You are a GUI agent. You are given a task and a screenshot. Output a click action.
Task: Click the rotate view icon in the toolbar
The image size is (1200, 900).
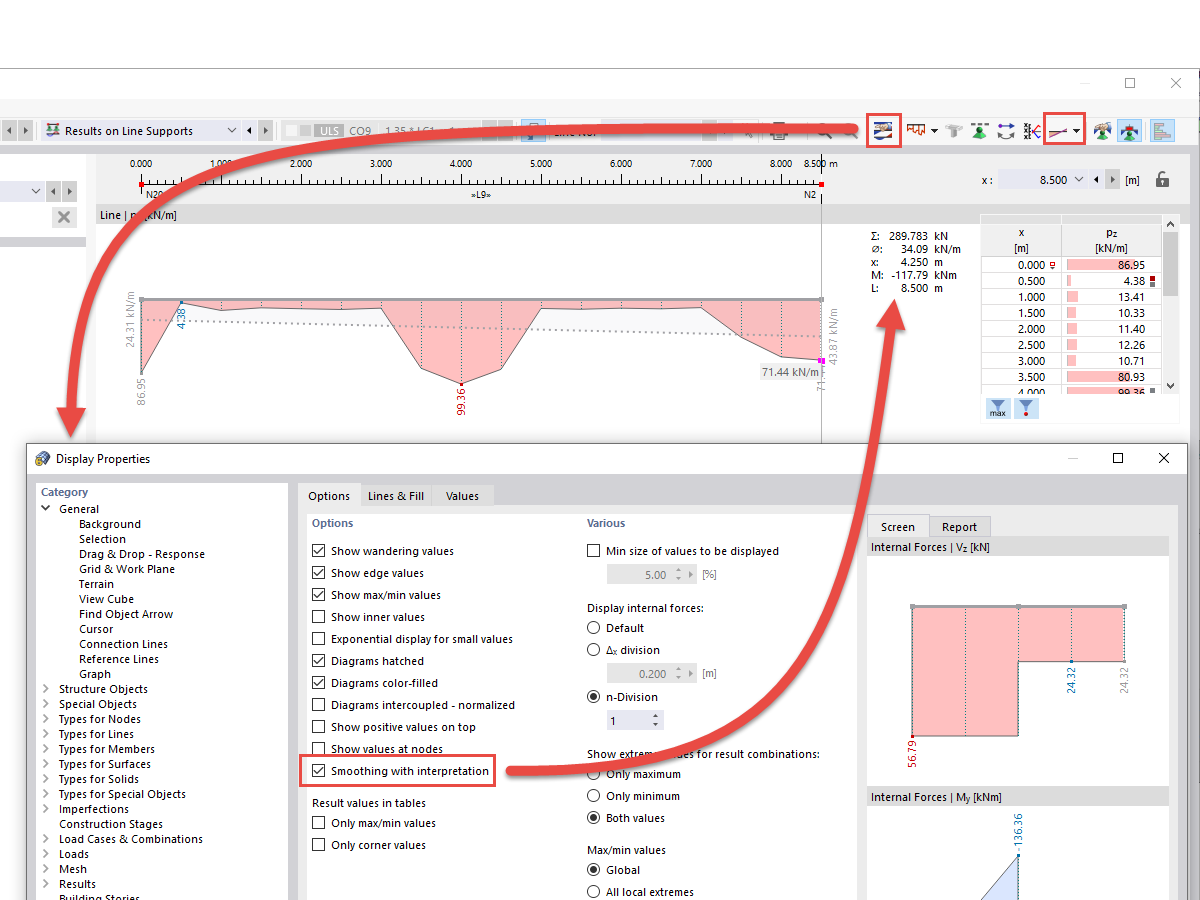(1005, 130)
